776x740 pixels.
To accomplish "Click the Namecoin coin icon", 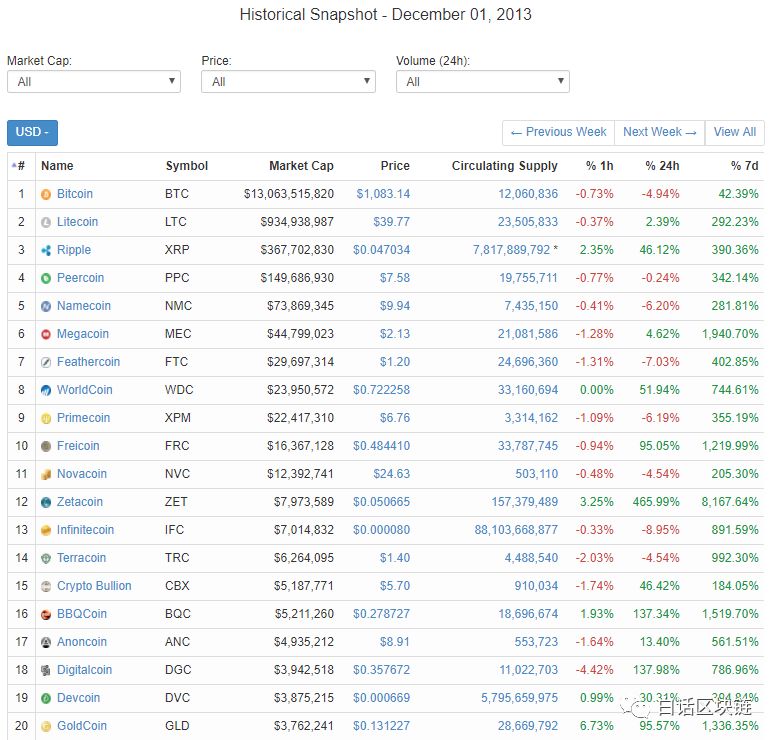I will pos(46,306).
